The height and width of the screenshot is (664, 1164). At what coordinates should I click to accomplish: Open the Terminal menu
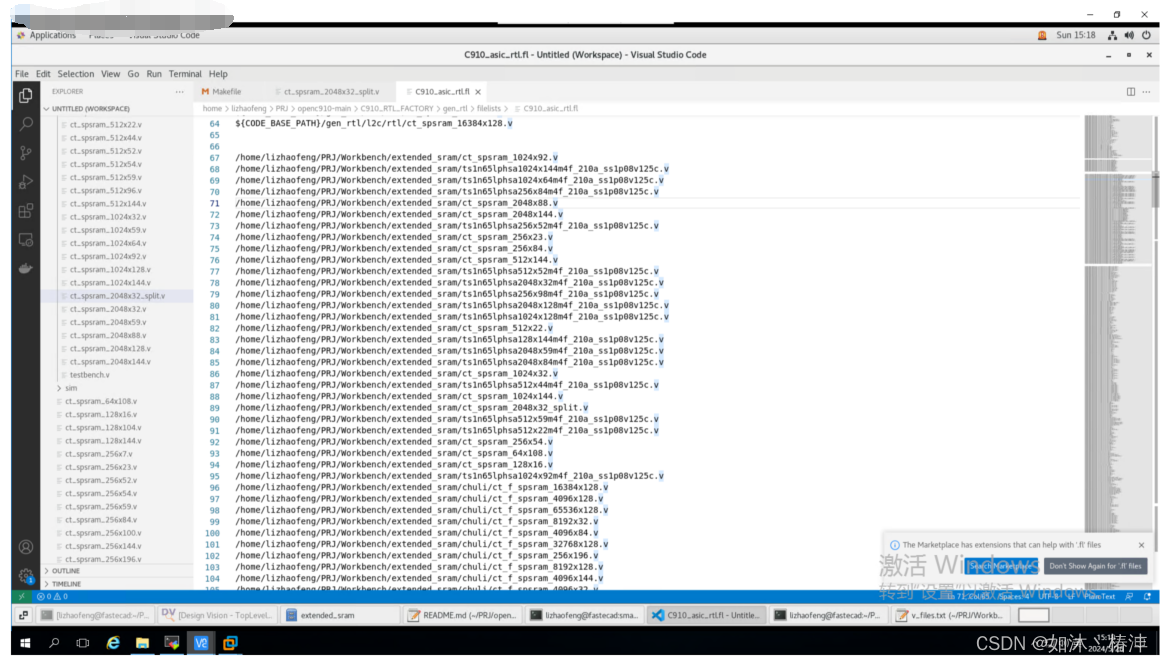tap(184, 73)
